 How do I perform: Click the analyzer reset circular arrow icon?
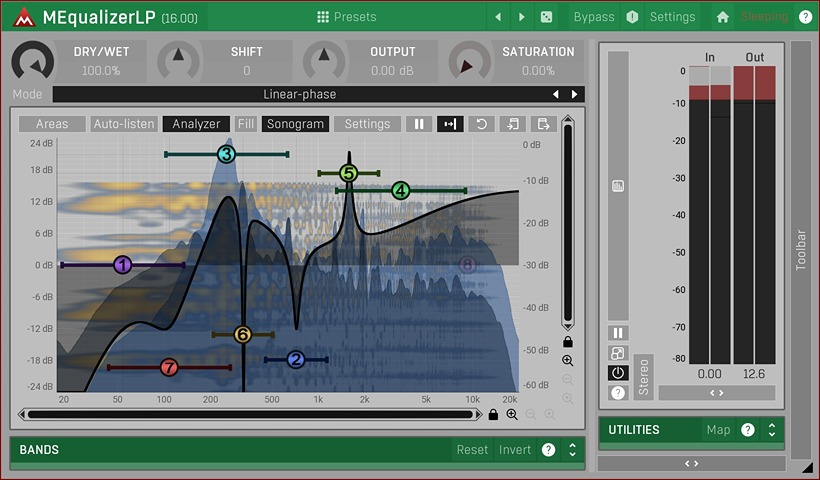tap(482, 124)
